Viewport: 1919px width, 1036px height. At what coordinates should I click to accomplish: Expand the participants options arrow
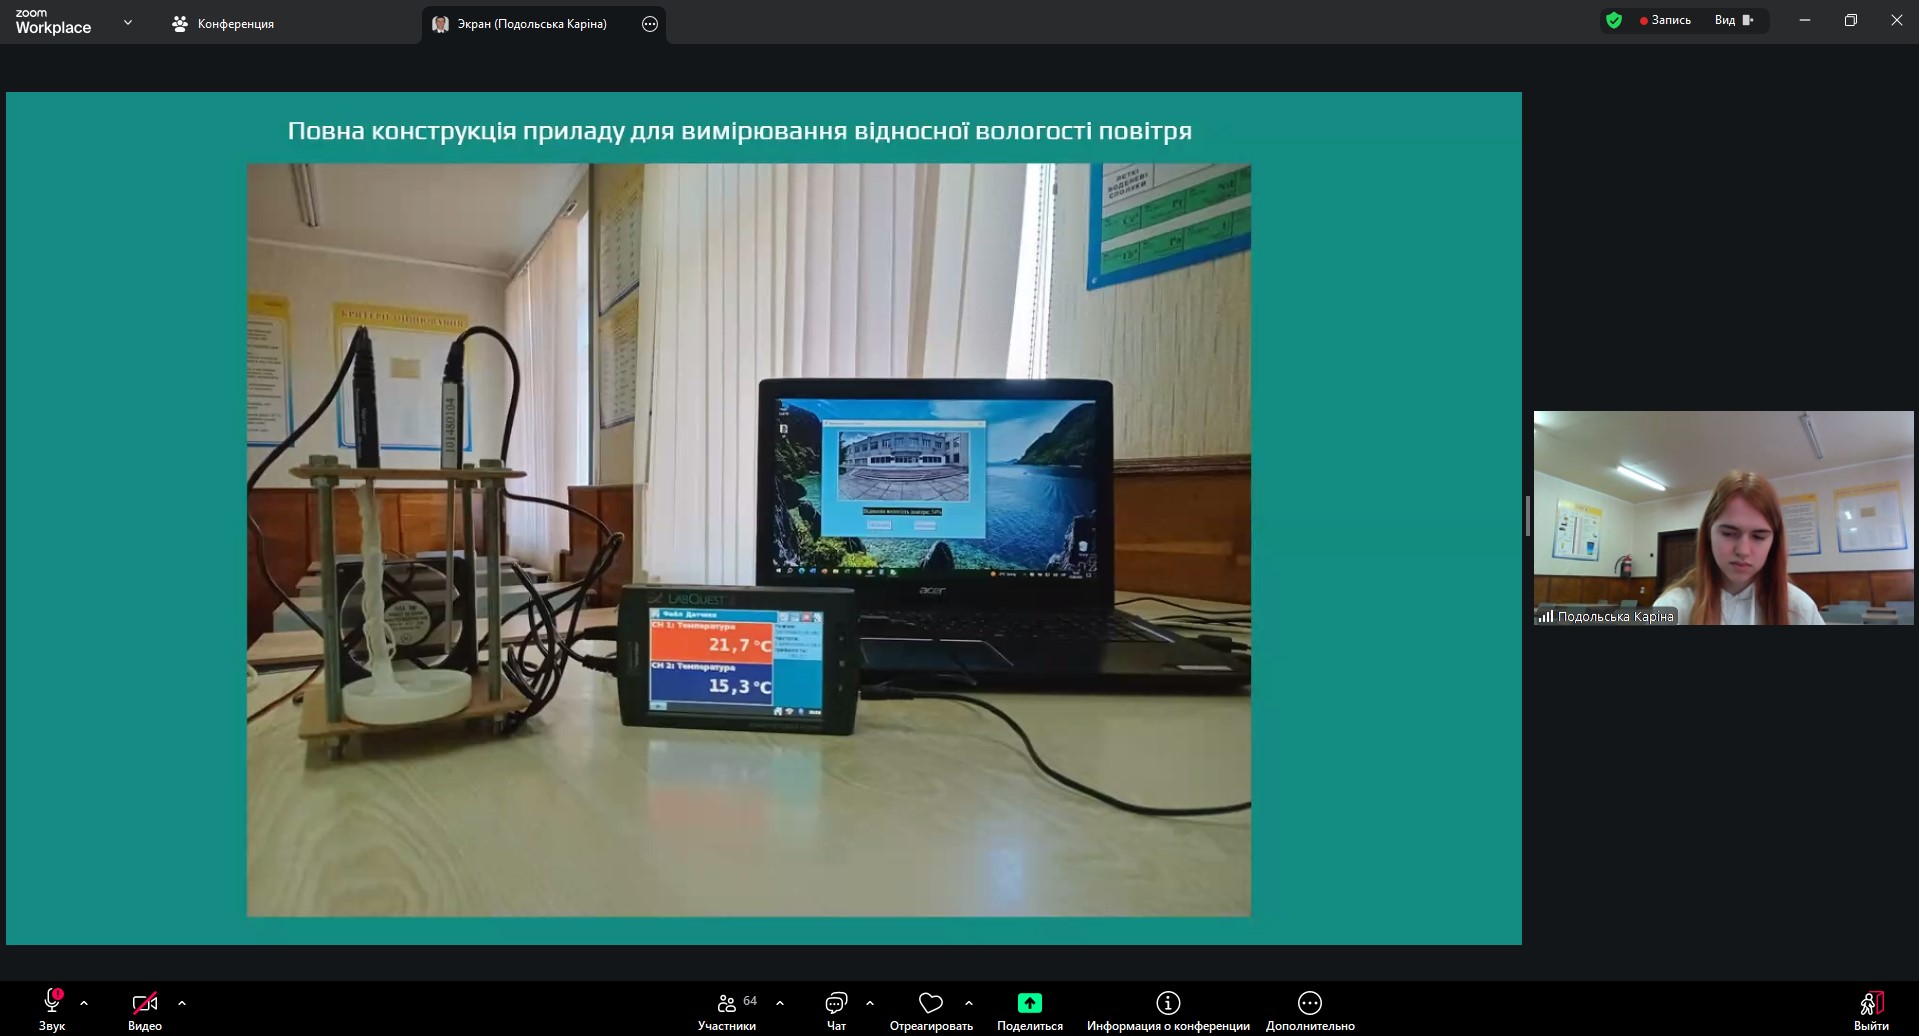pyautogui.click(x=780, y=1003)
